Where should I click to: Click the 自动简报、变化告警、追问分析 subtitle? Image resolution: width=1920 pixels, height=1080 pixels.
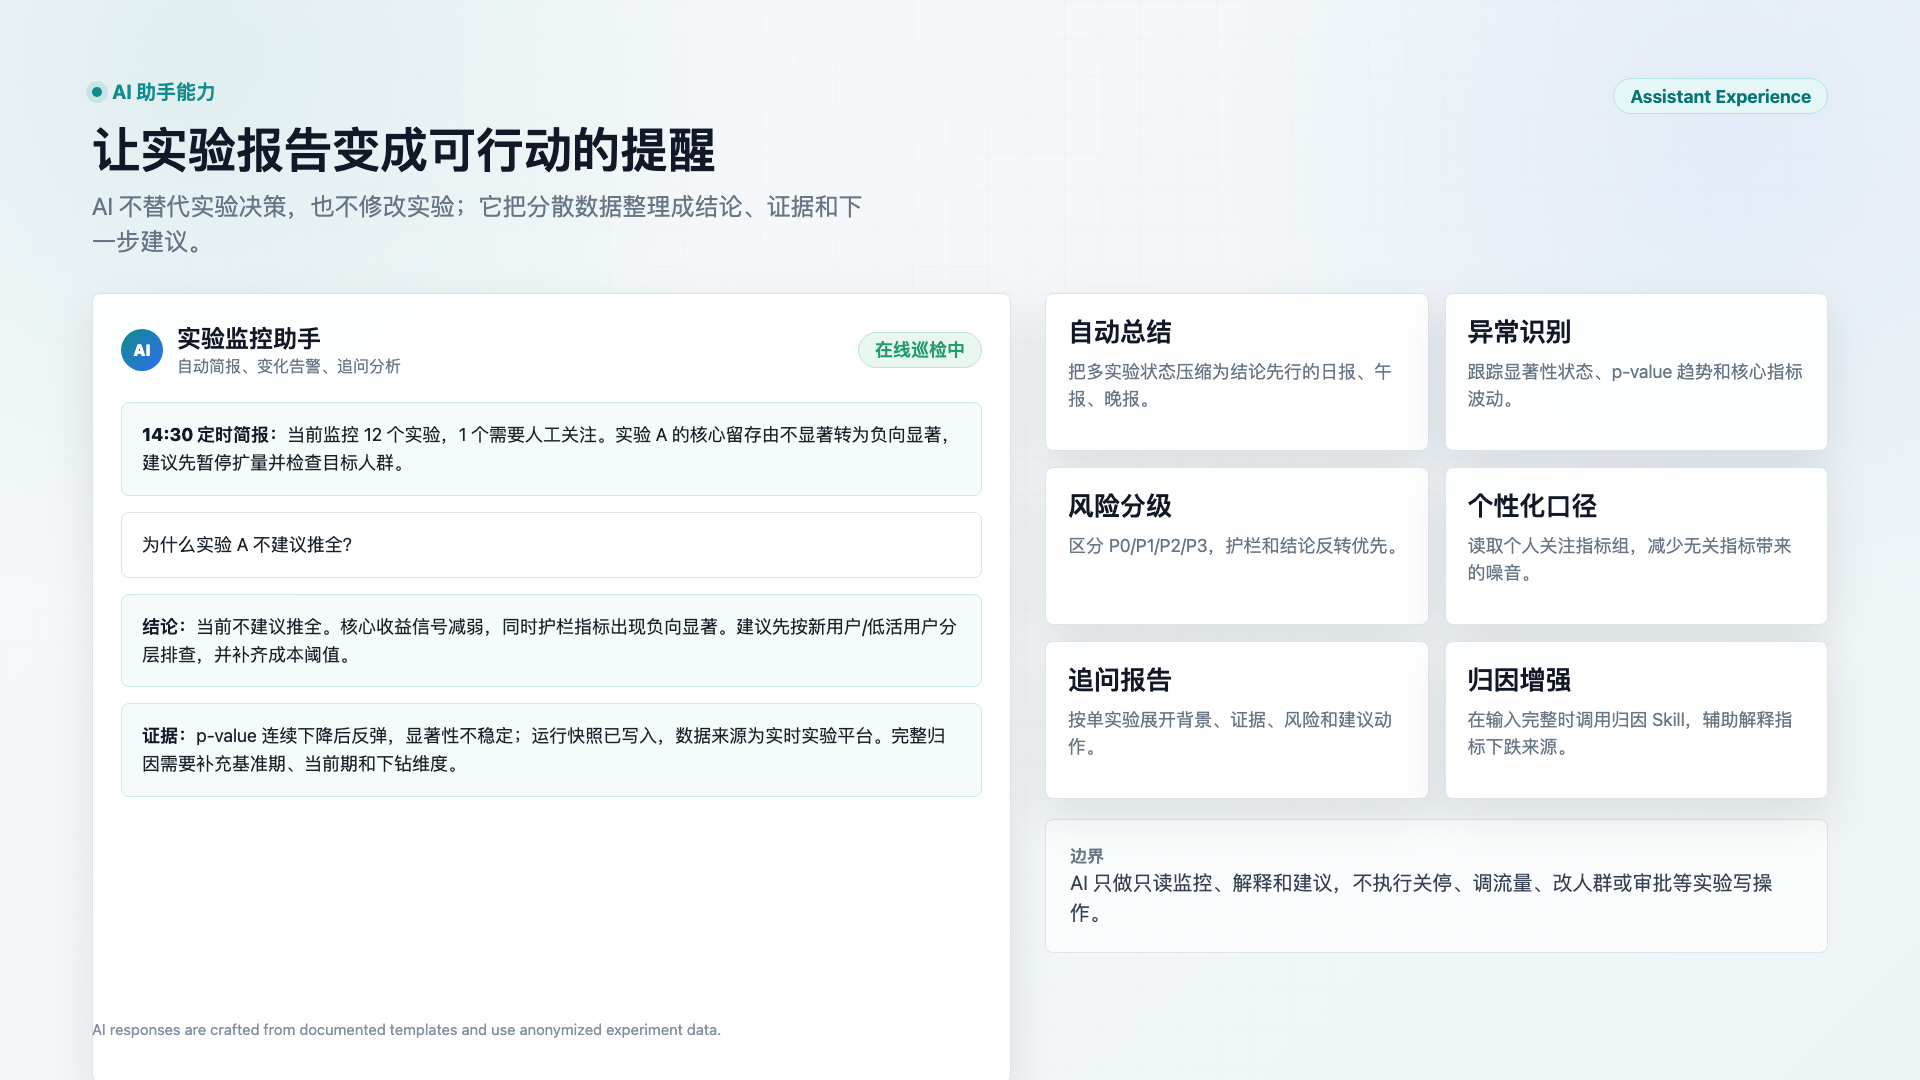tap(289, 367)
